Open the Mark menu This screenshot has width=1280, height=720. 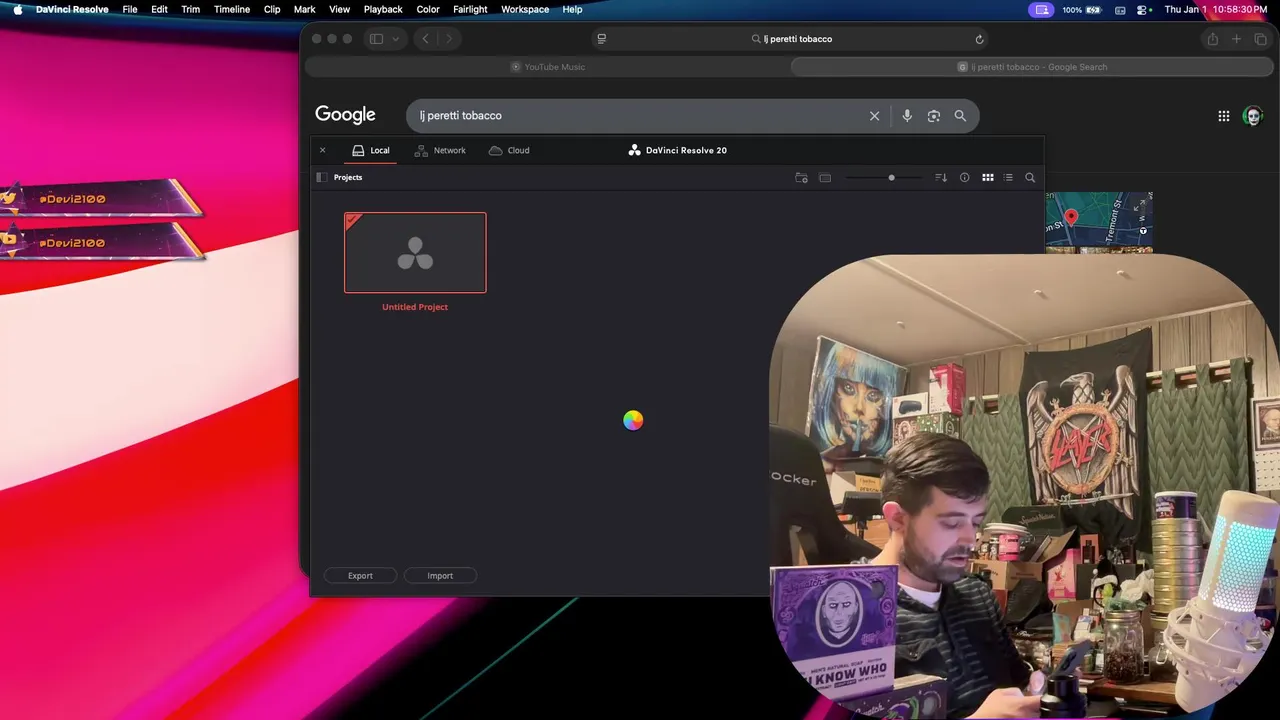305,9
